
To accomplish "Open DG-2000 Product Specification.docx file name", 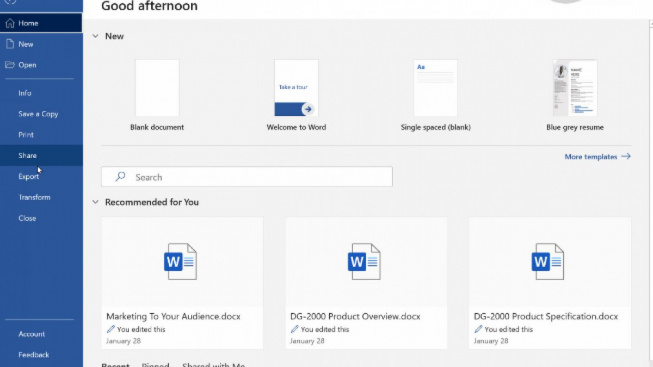I will pos(546,316).
